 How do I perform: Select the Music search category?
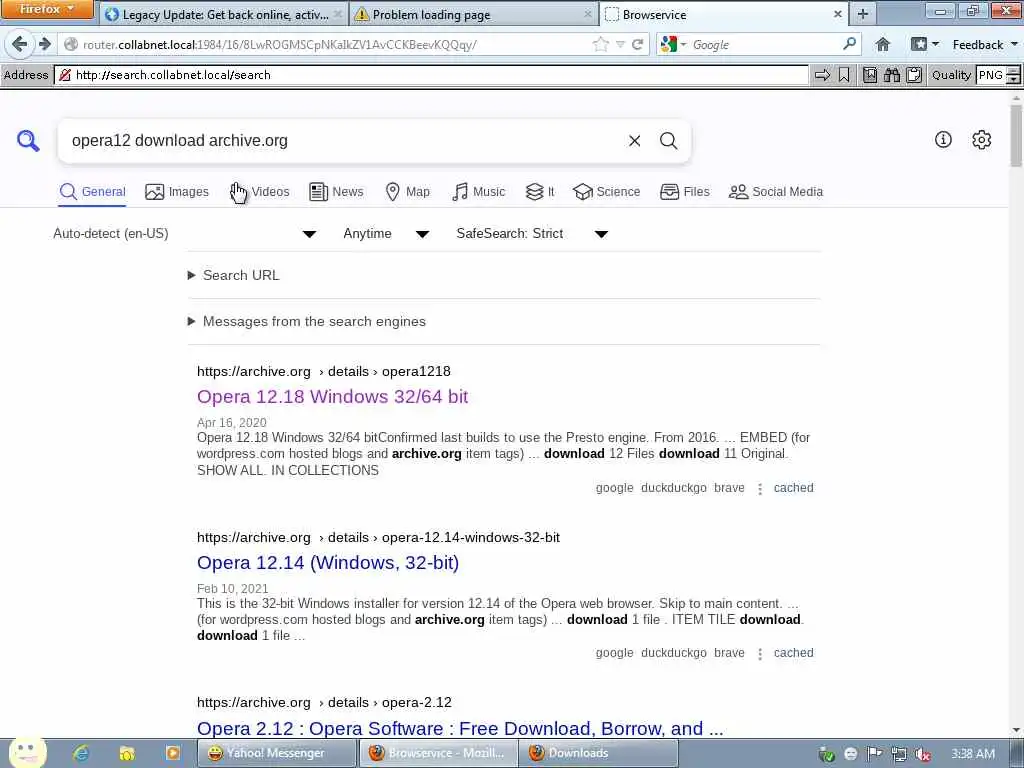(x=478, y=191)
